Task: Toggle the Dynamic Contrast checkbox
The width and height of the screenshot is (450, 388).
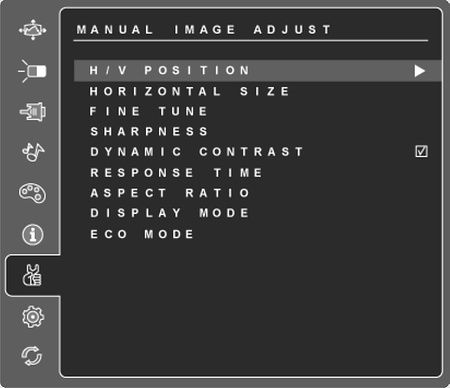Action: tap(421, 151)
